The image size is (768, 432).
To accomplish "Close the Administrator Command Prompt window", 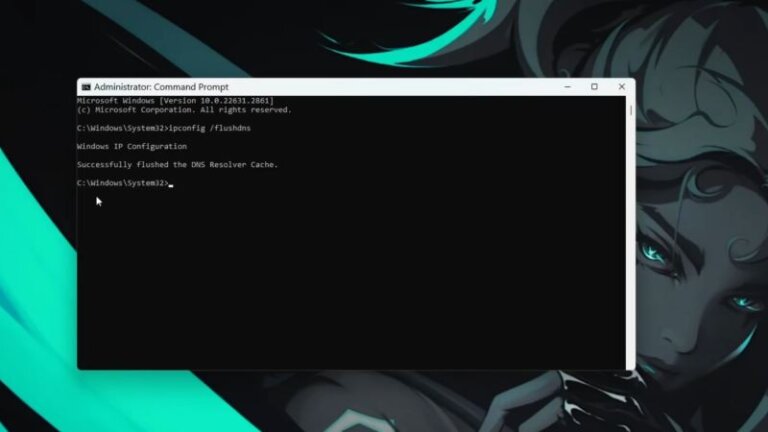I will (621, 87).
